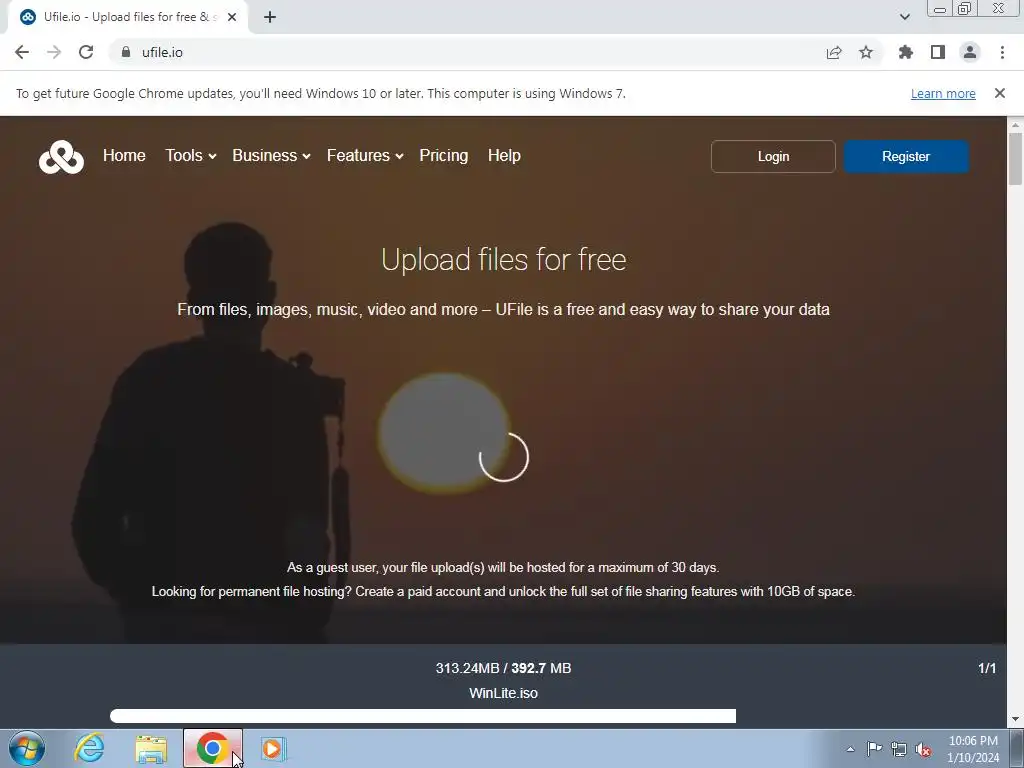Open the Extensions puzzle icon
Viewport: 1024px width, 768px height.
click(906, 52)
